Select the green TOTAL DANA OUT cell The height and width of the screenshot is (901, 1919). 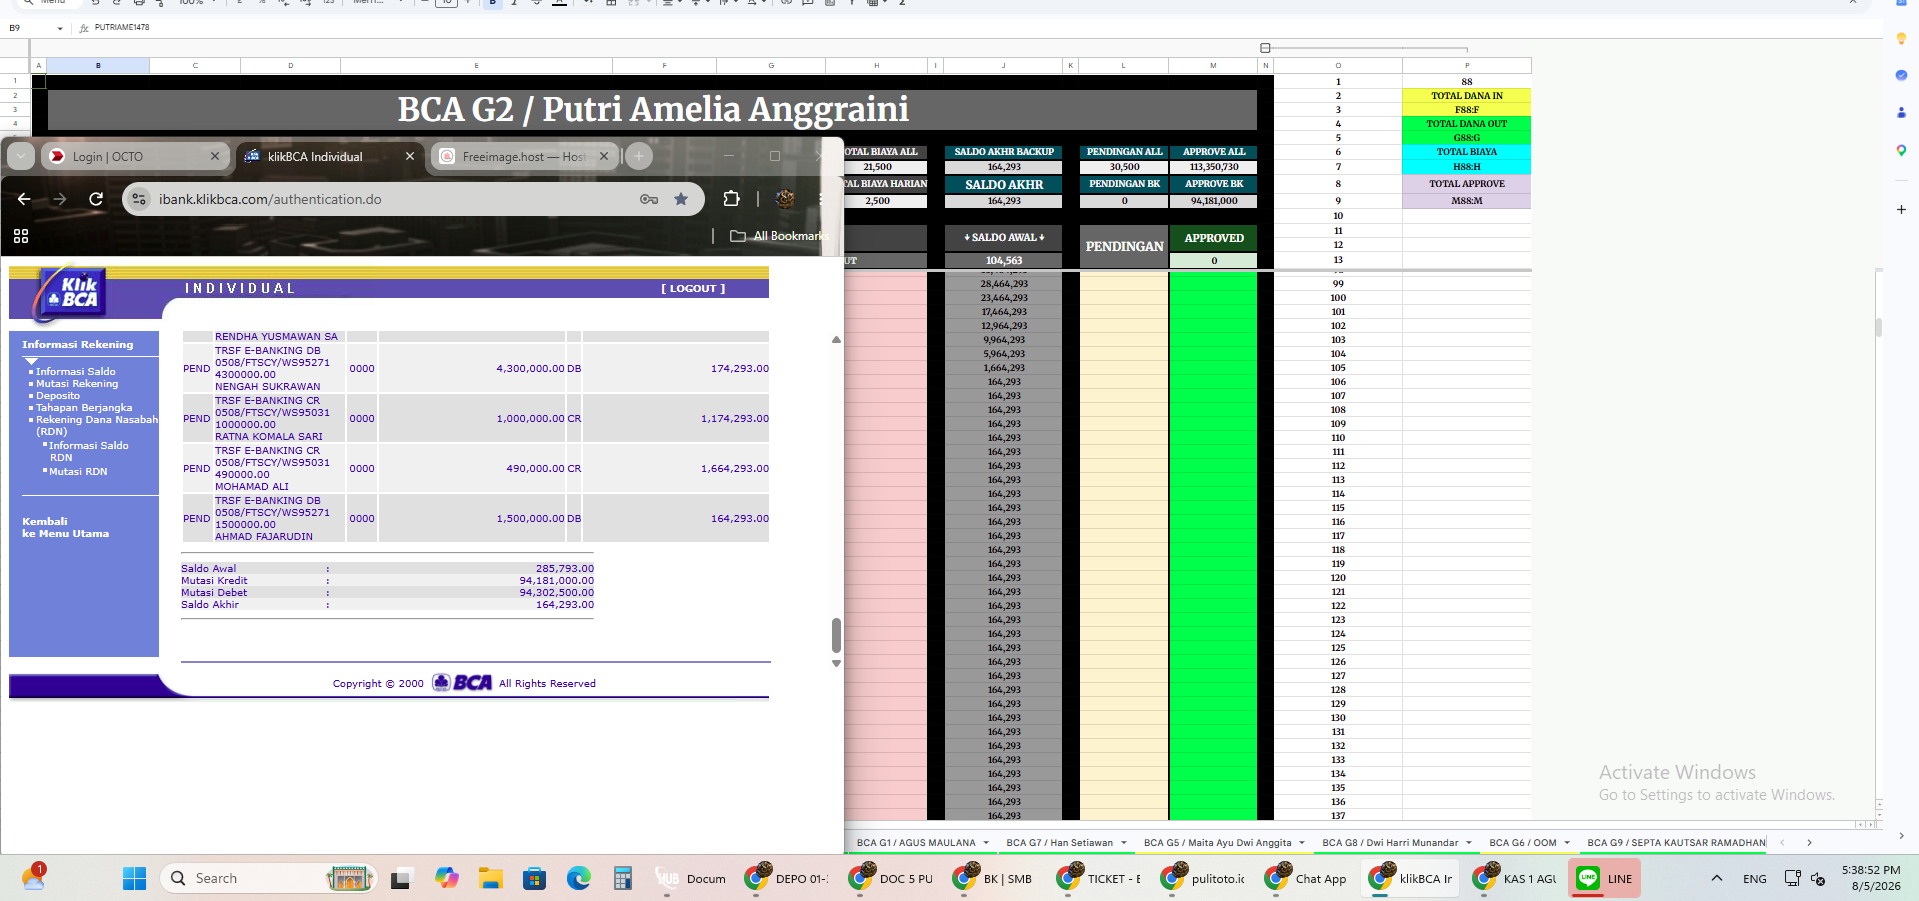(1467, 124)
